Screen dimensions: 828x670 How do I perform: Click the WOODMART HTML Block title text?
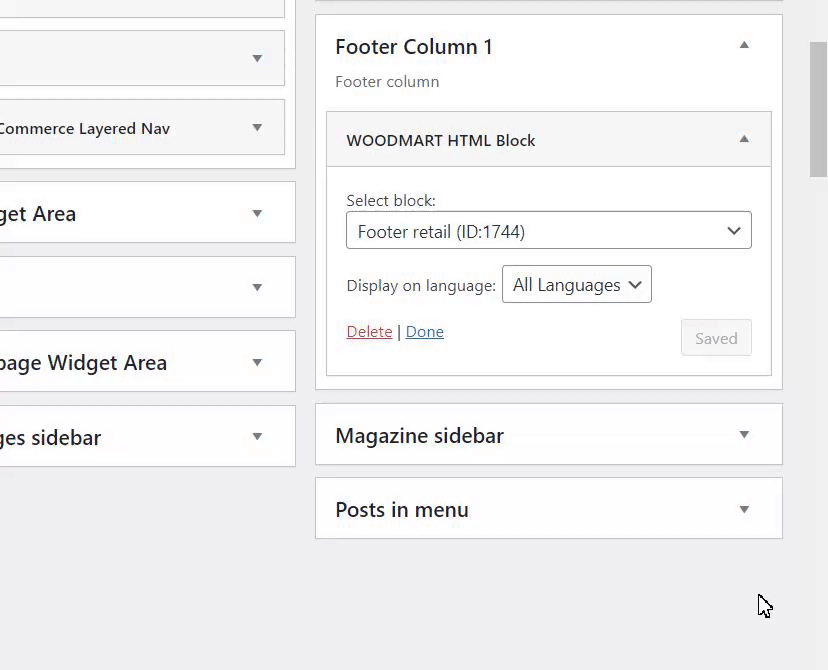pyautogui.click(x=441, y=141)
